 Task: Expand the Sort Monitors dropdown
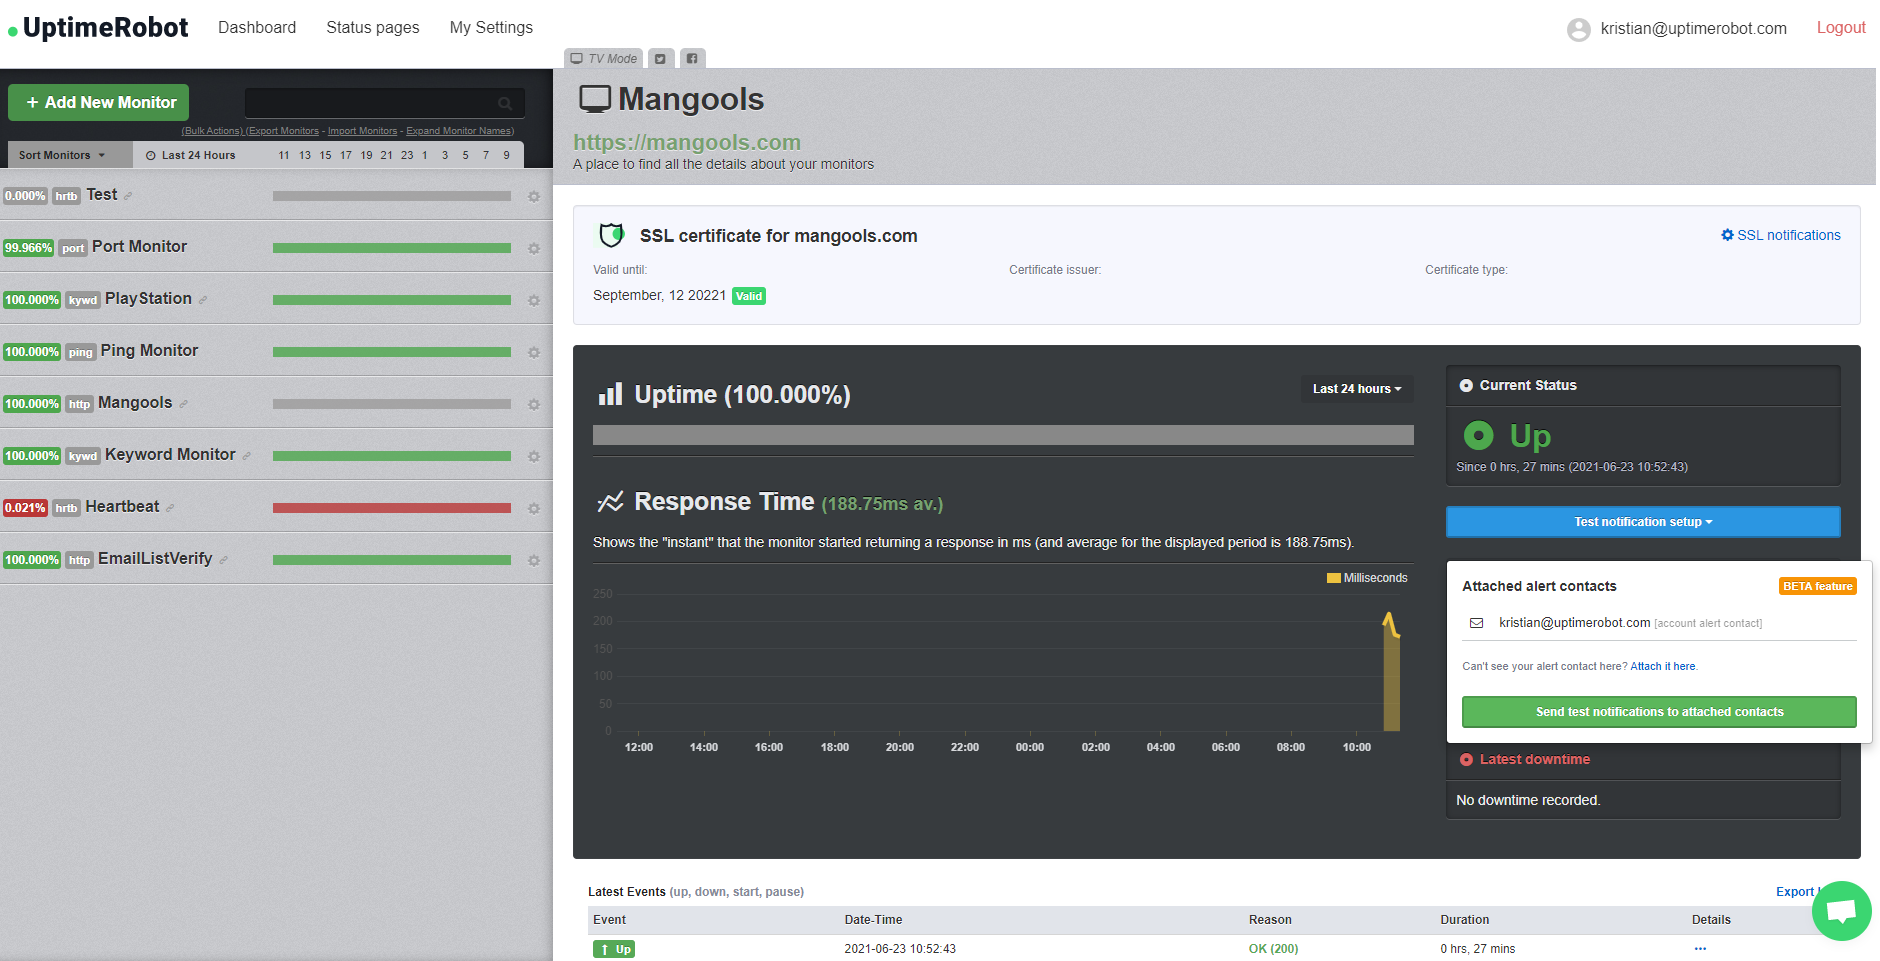point(62,155)
